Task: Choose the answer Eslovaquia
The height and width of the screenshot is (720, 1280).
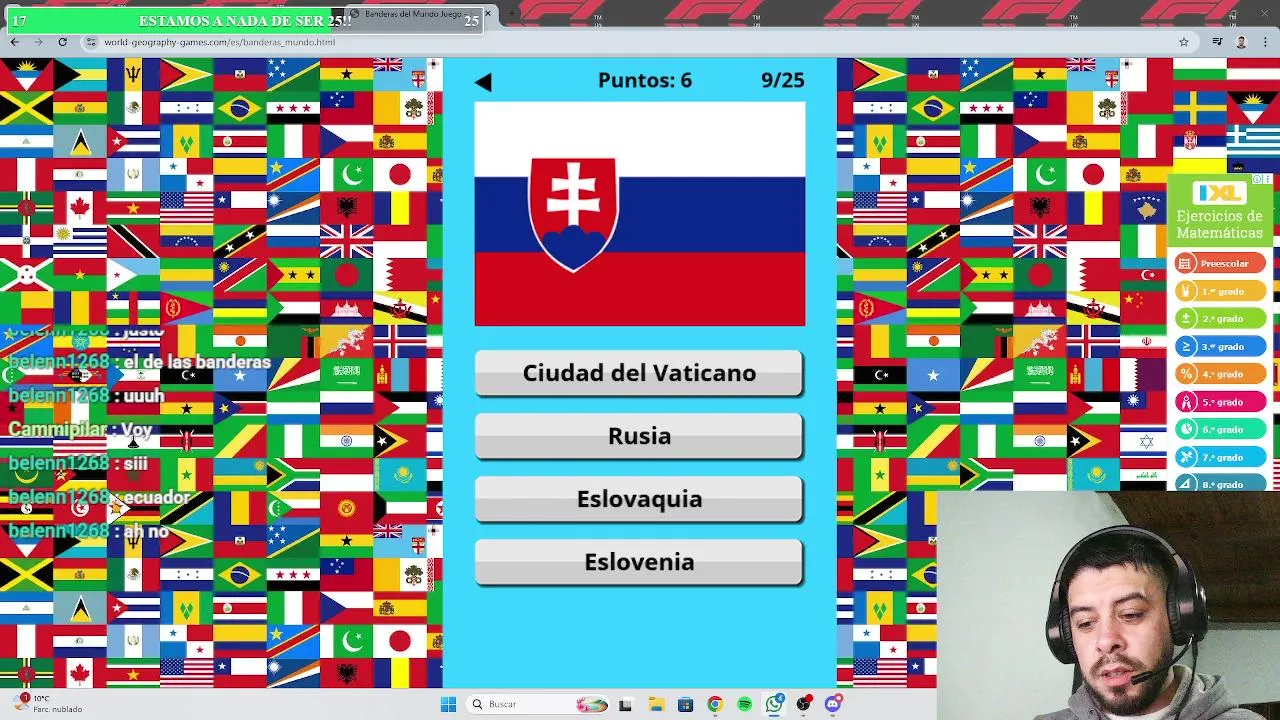Action: 639,499
